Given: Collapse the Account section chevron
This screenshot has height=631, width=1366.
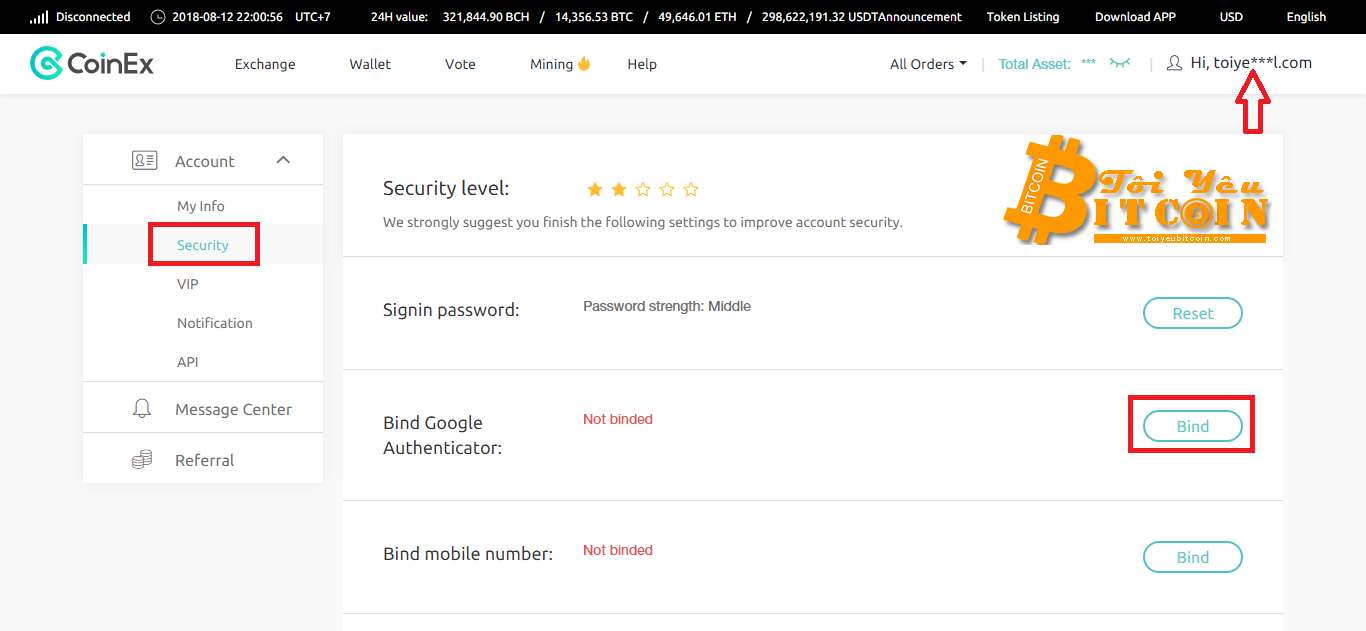Looking at the screenshot, I should tap(283, 160).
